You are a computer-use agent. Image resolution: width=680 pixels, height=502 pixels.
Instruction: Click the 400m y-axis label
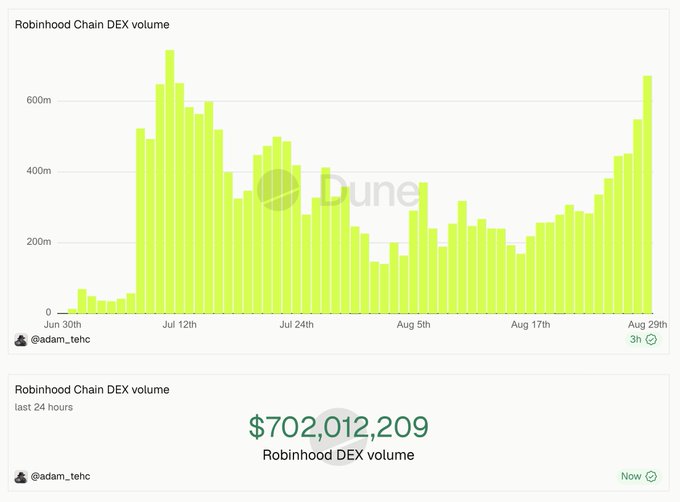39,171
